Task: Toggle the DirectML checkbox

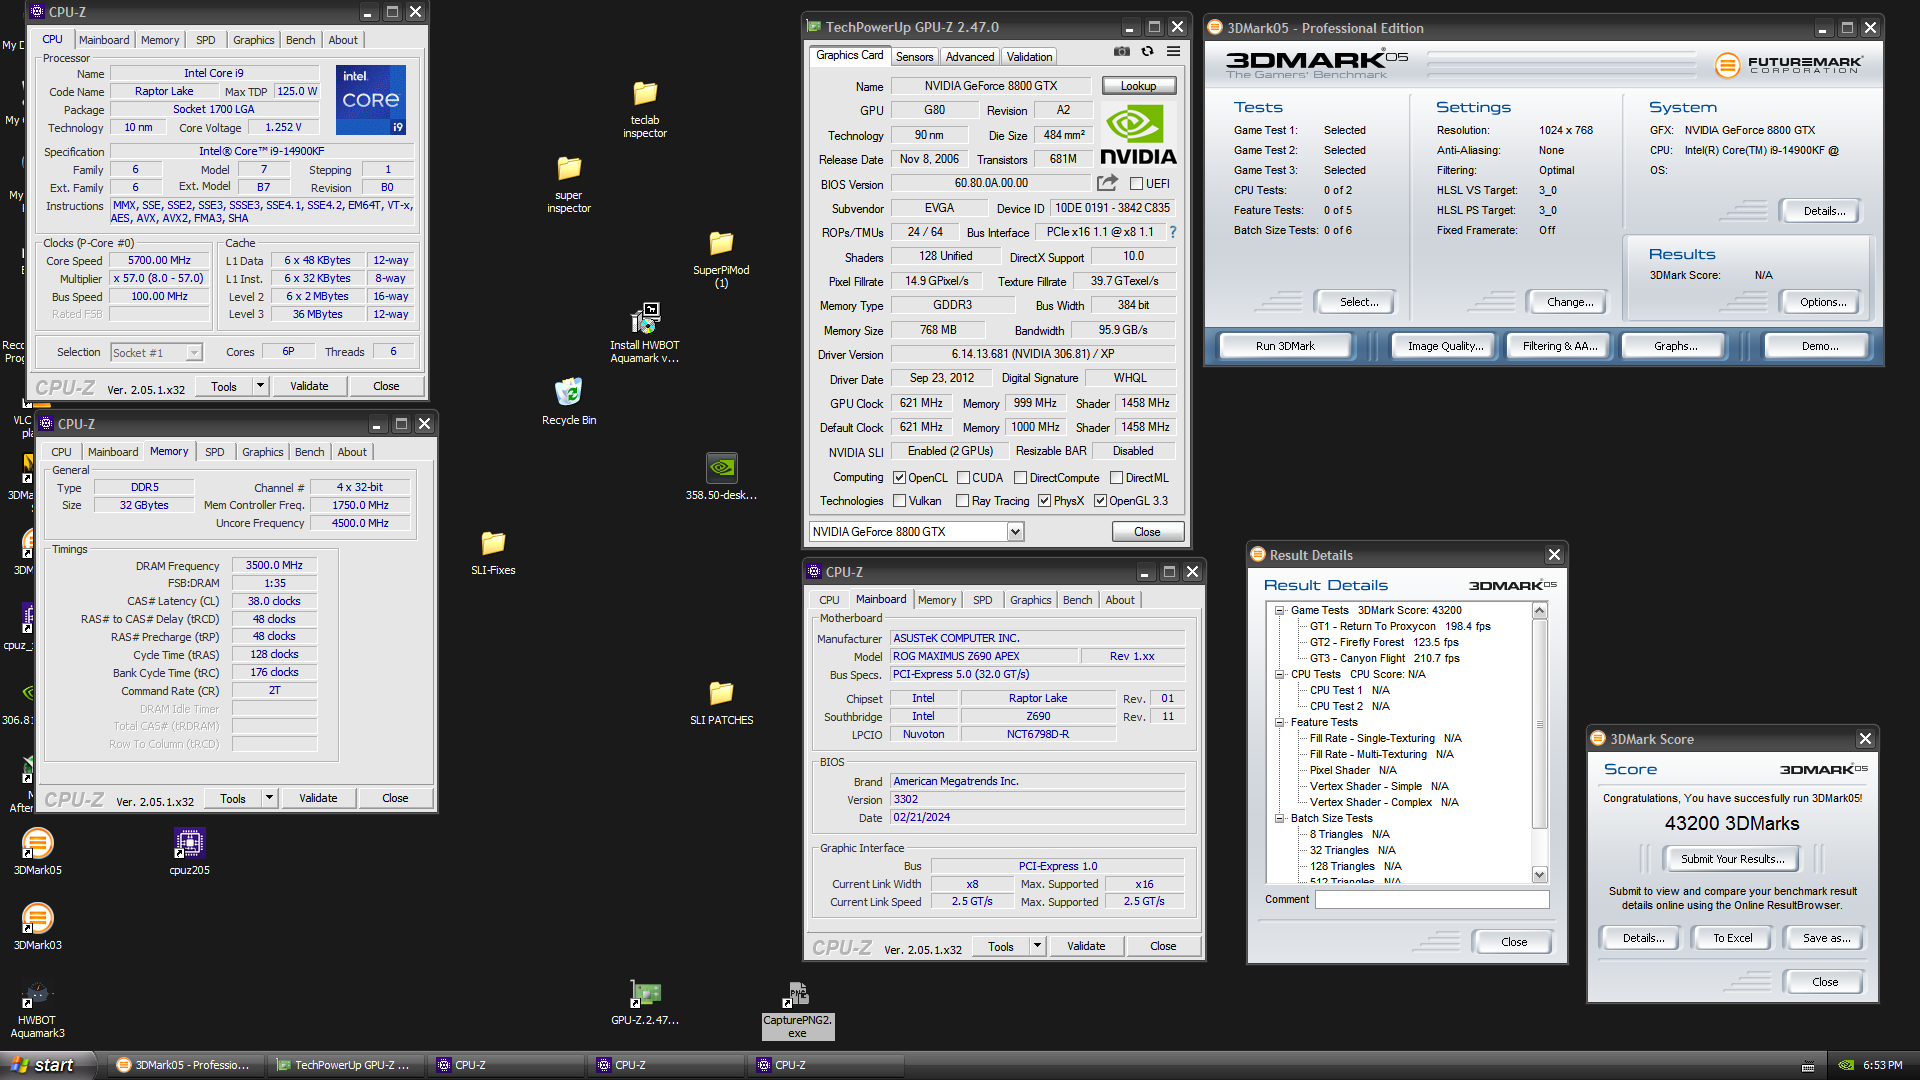Action: point(1116,478)
